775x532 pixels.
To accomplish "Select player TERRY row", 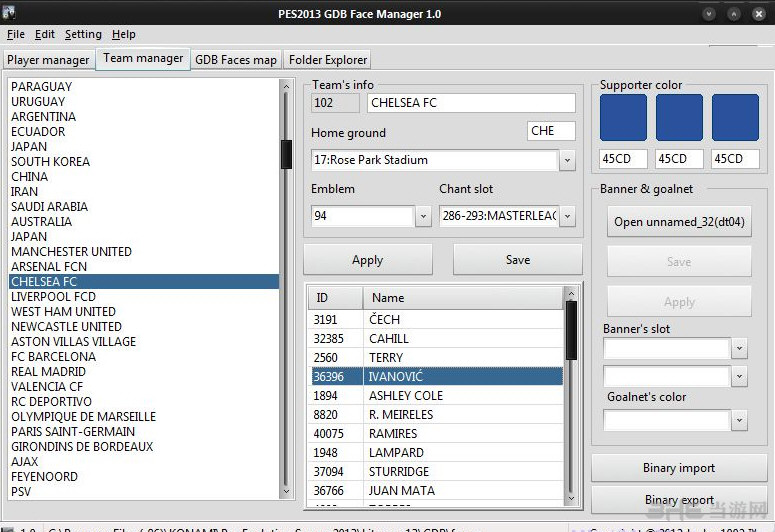I will (x=436, y=357).
